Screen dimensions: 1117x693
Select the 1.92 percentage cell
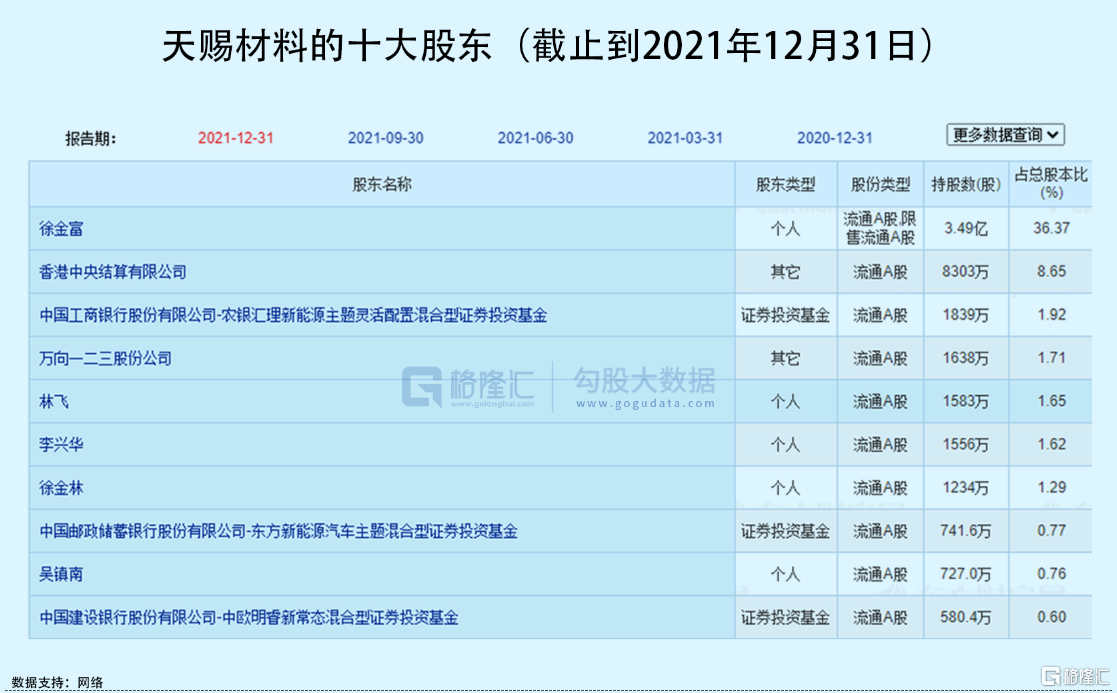1051,316
